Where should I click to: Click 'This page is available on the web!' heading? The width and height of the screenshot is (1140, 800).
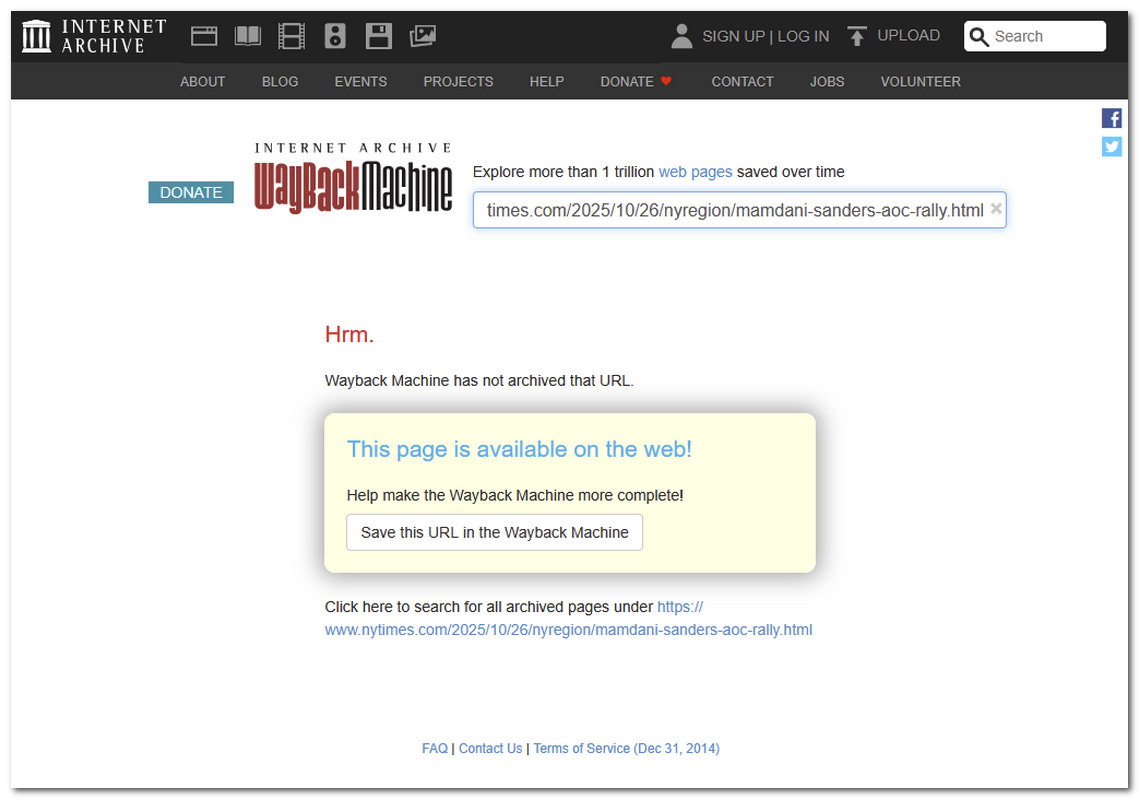coord(519,449)
